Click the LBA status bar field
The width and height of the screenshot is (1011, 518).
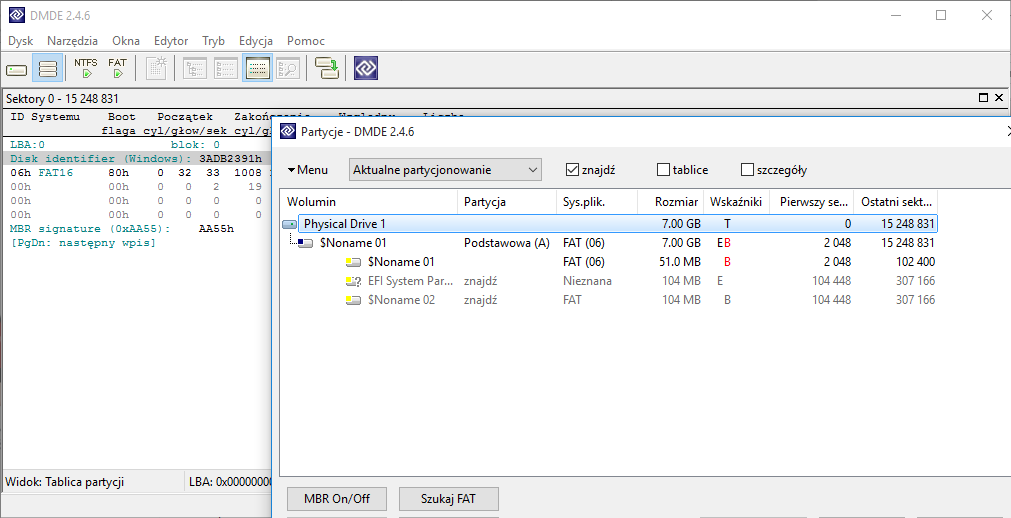pos(228,482)
